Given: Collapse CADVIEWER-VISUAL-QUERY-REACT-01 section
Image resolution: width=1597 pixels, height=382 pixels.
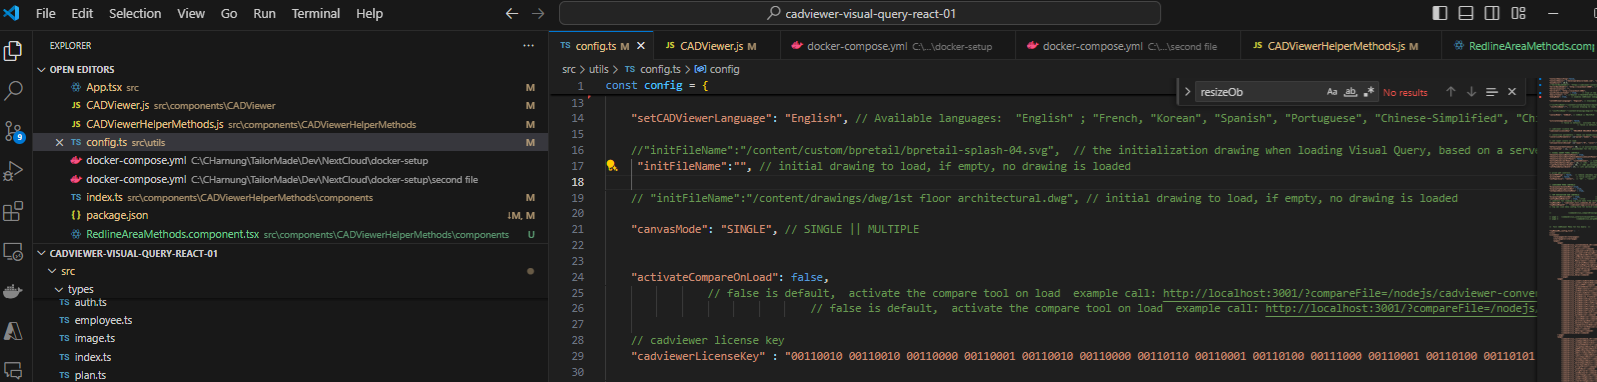Looking at the screenshot, I should click(290, 253).
